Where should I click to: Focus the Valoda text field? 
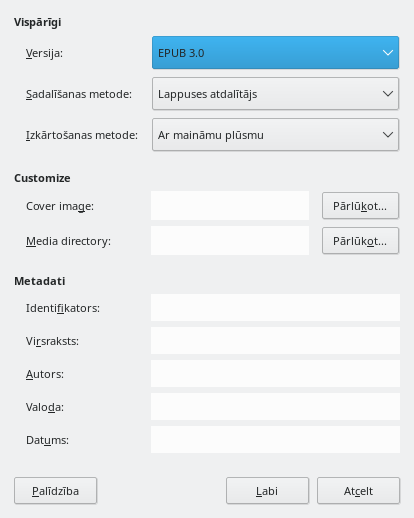point(275,407)
